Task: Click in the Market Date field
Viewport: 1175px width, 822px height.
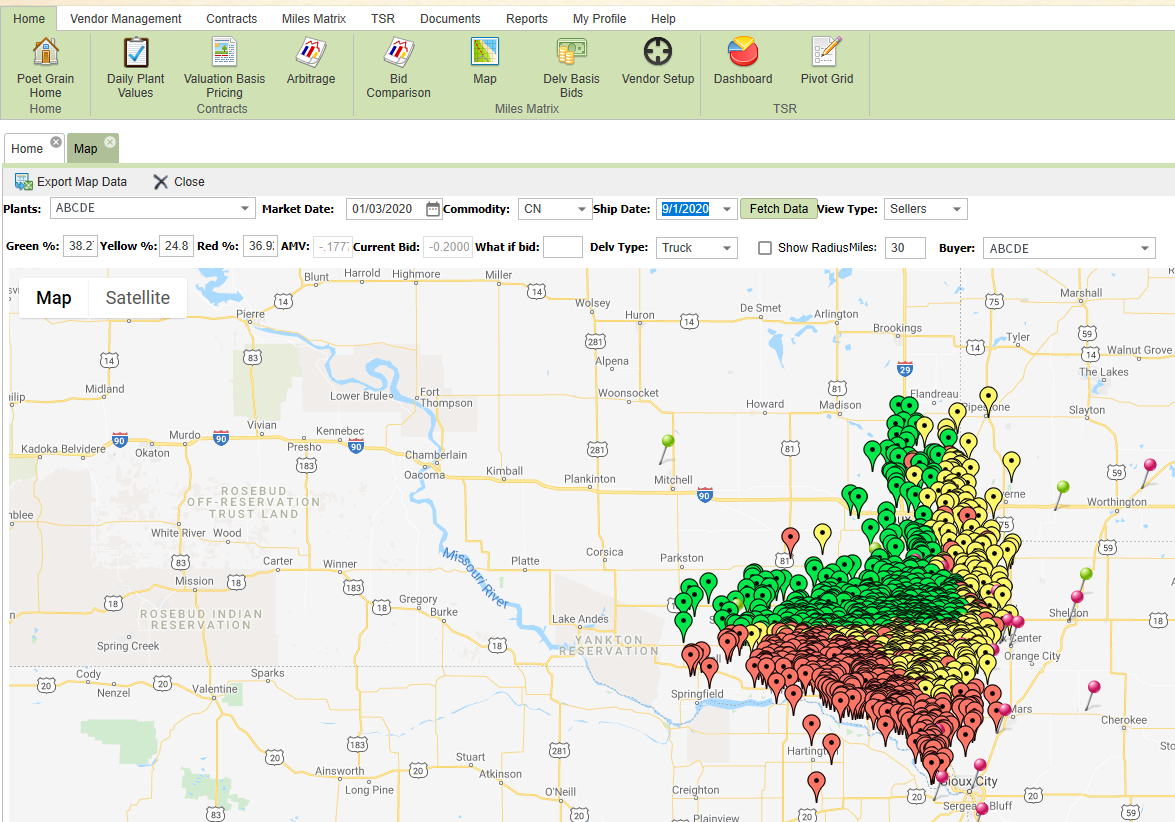Action: click(385, 209)
